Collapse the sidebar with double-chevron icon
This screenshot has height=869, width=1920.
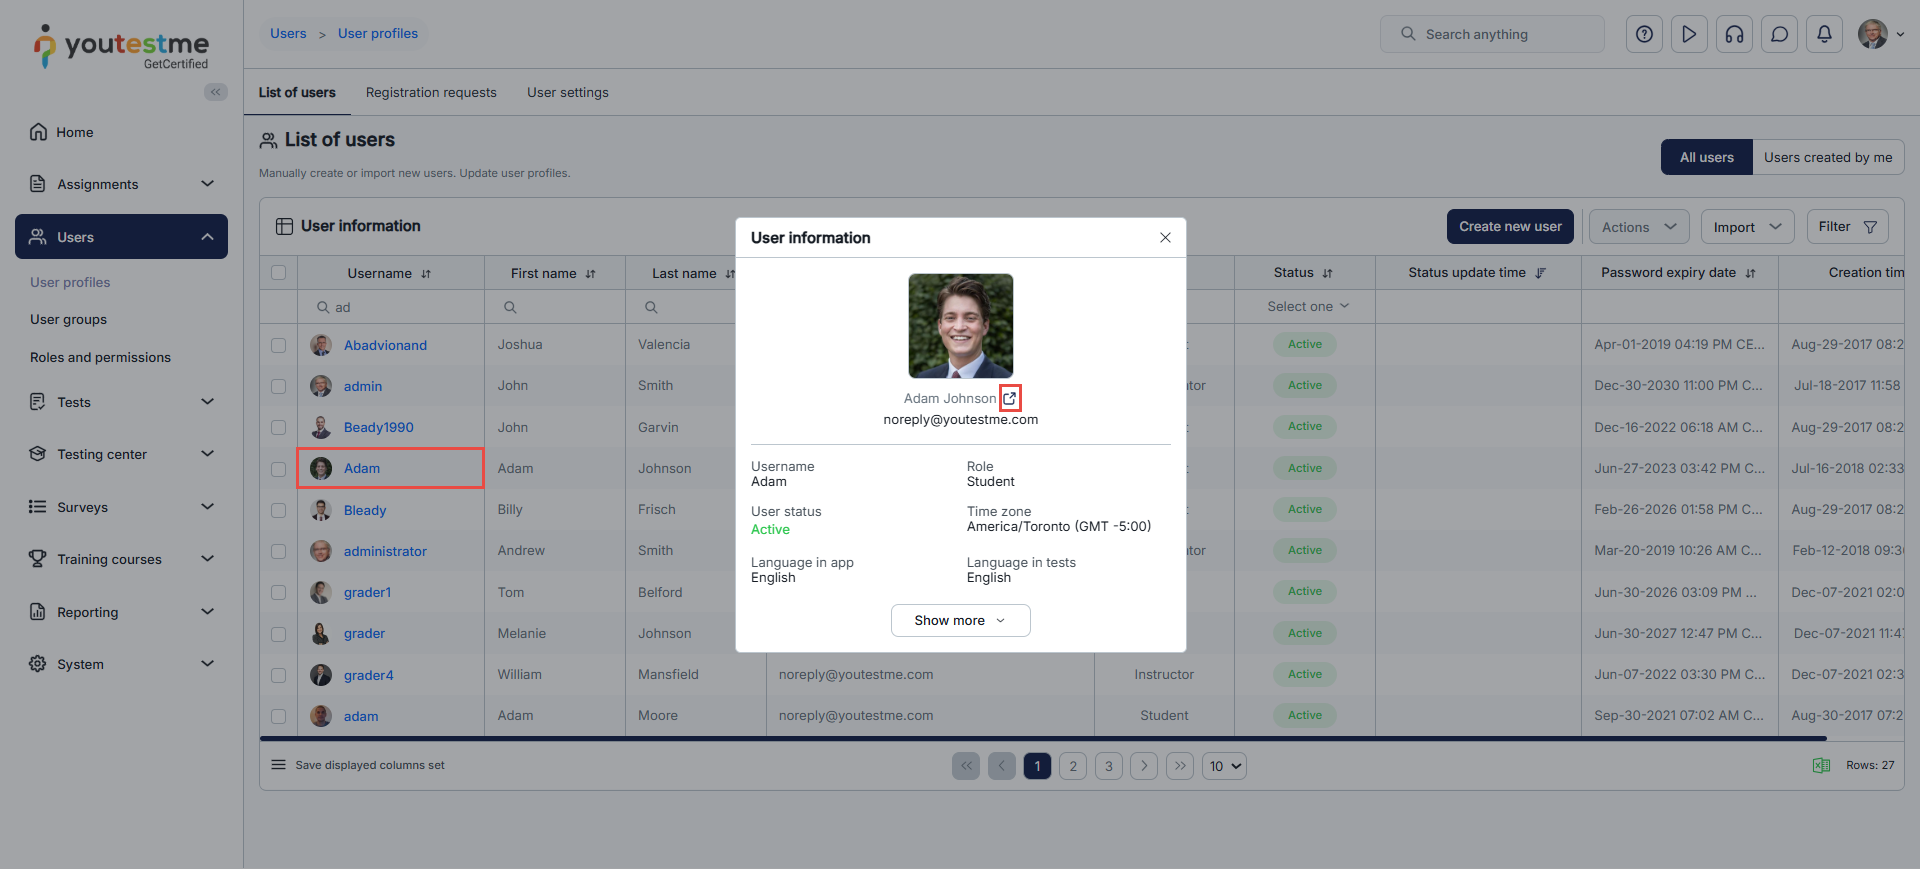click(216, 92)
